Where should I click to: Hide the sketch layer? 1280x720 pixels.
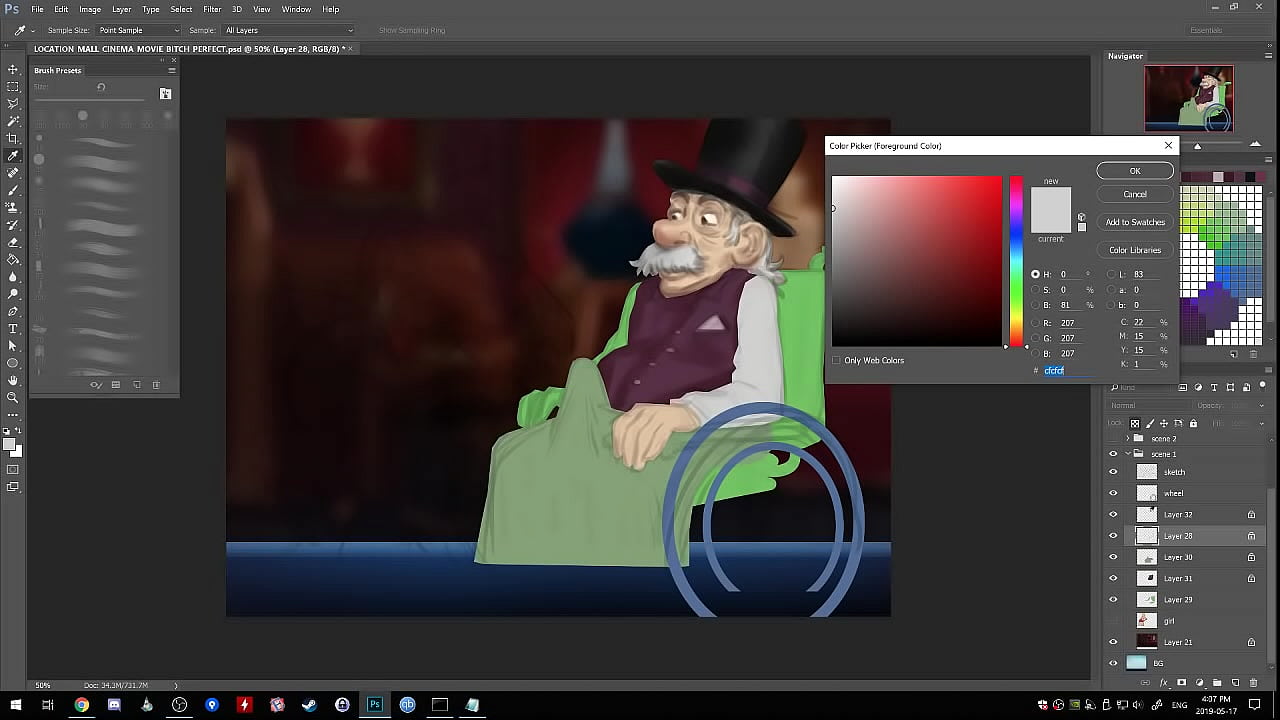point(1113,472)
